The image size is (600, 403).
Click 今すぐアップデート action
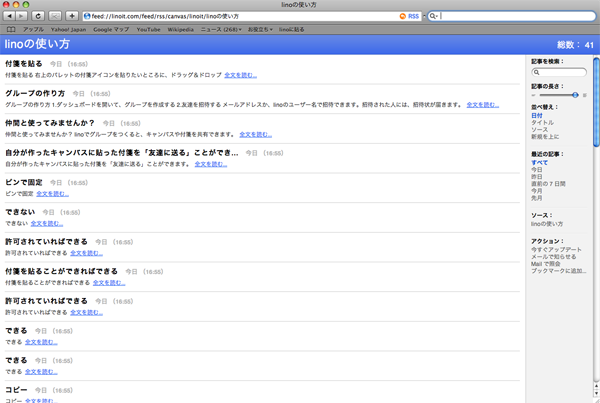click(x=556, y=250)
